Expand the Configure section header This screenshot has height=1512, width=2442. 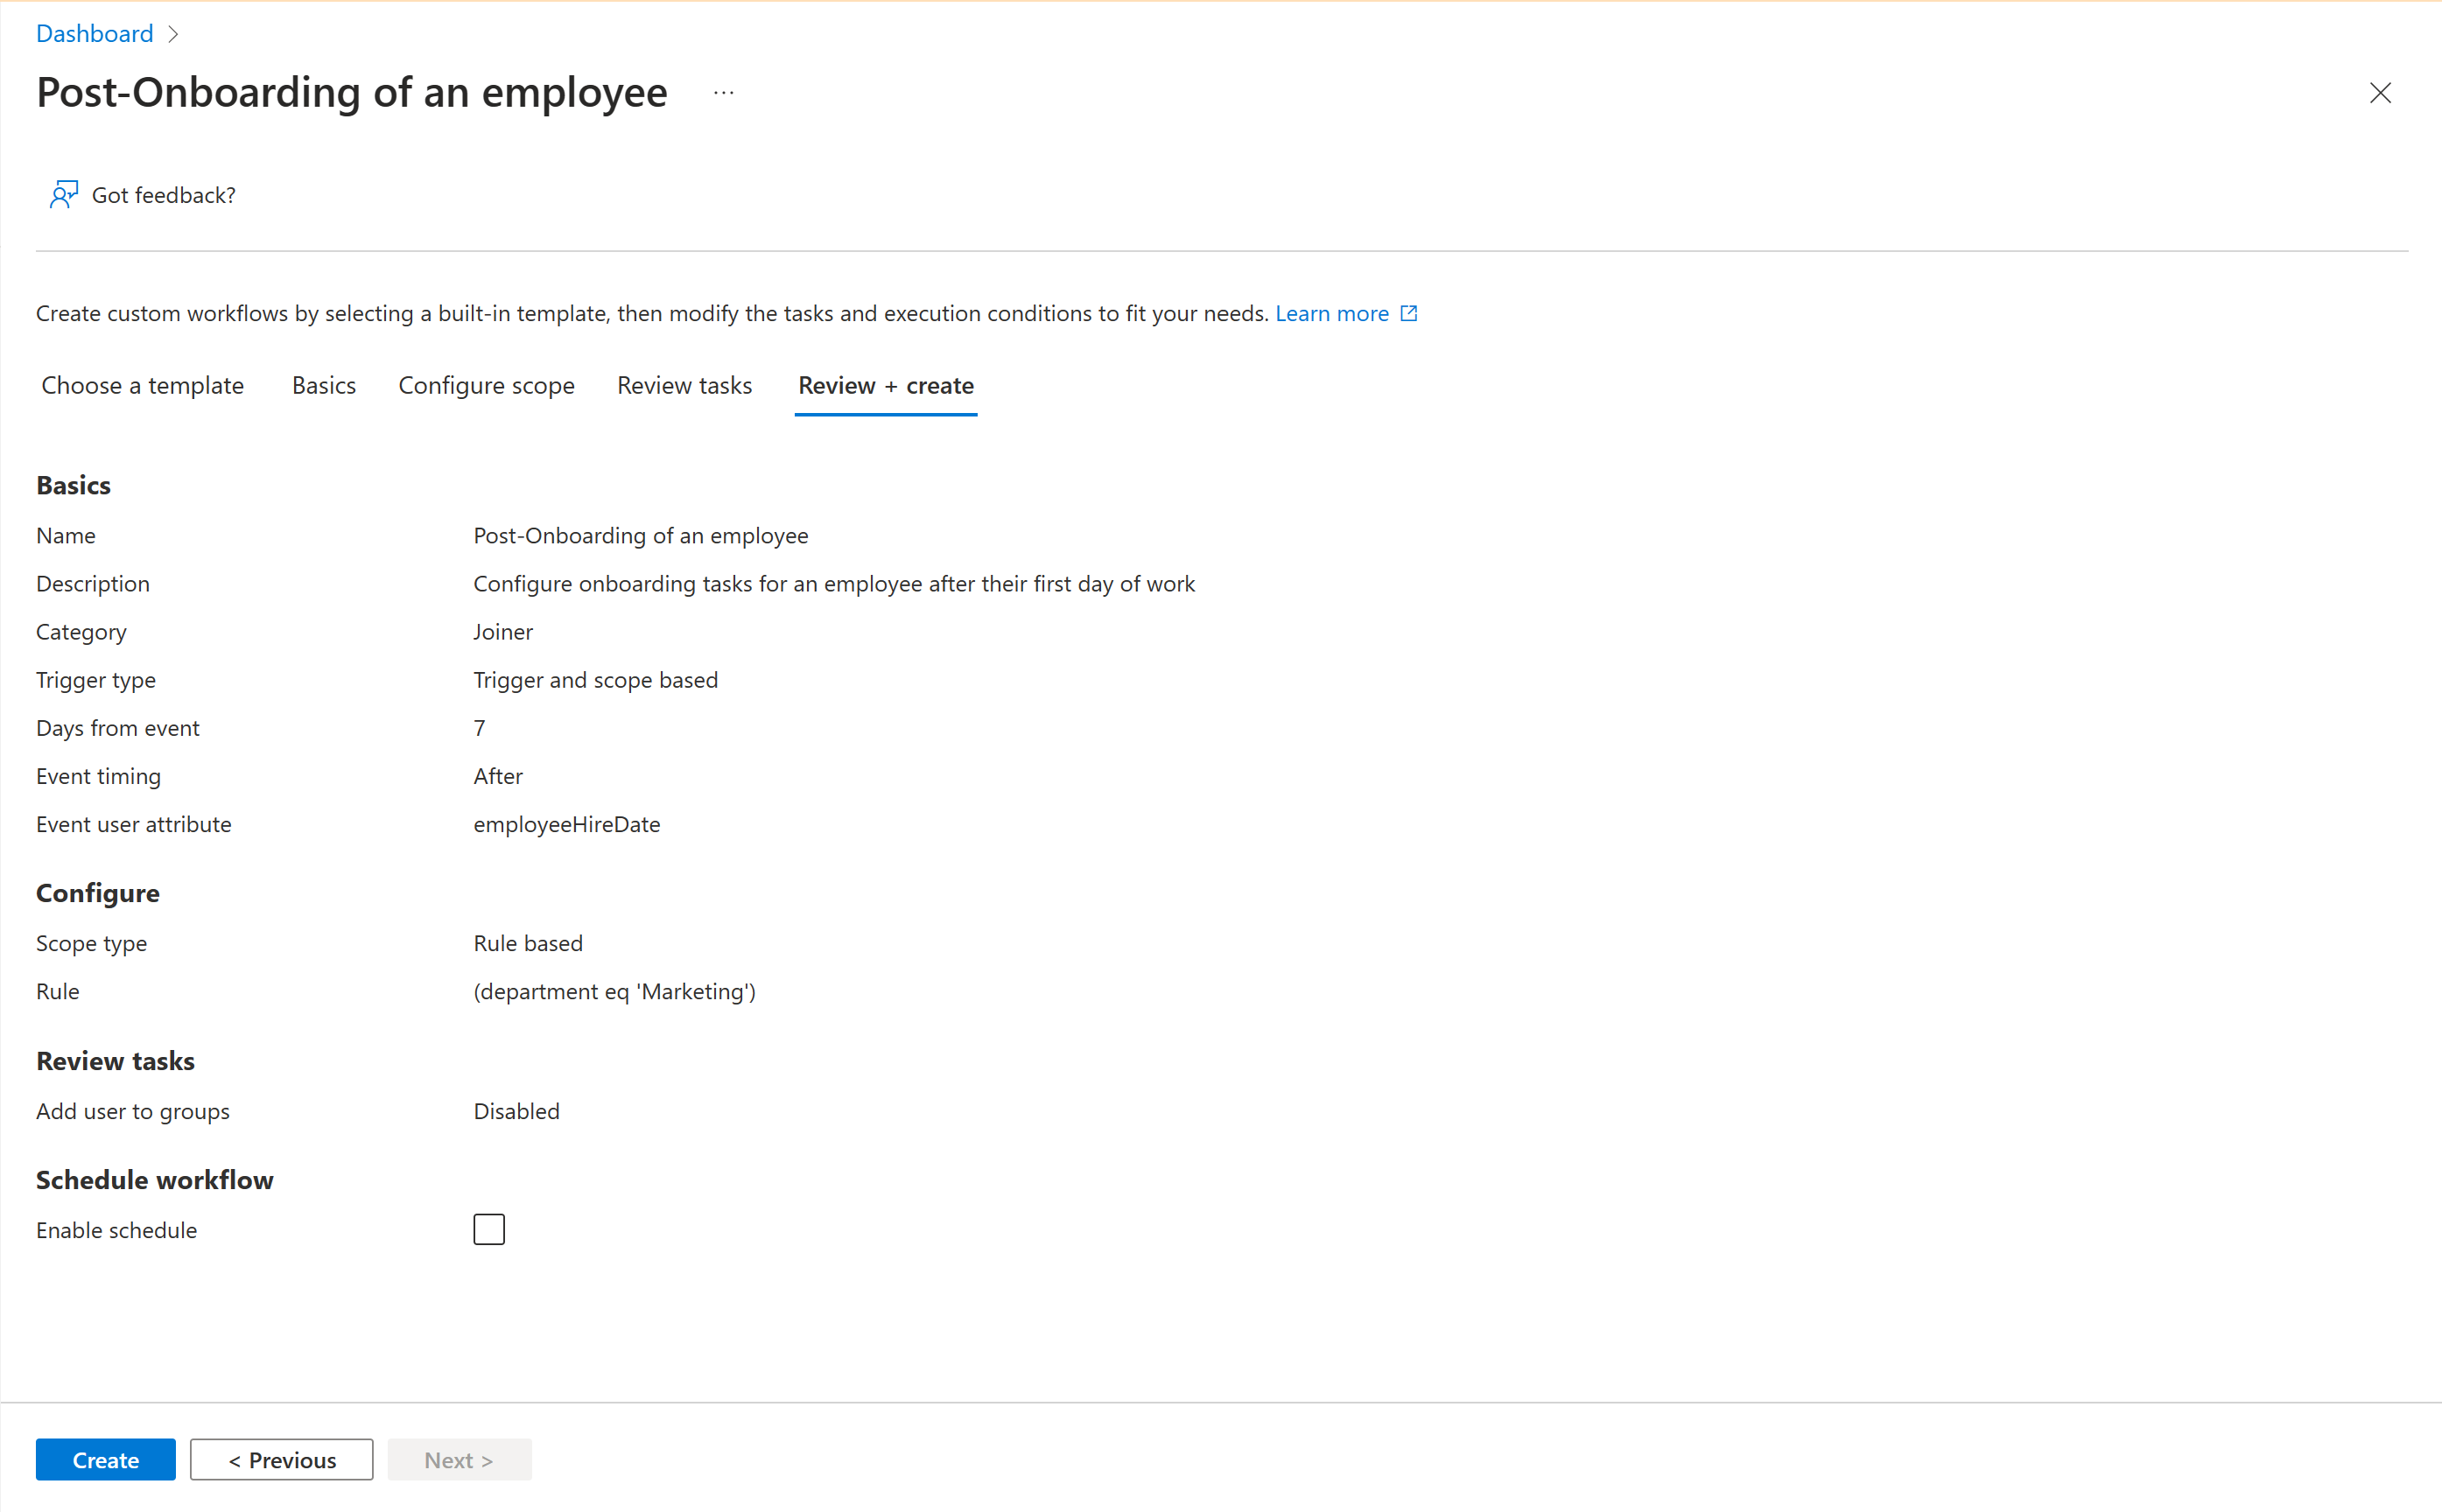(98, 891)
